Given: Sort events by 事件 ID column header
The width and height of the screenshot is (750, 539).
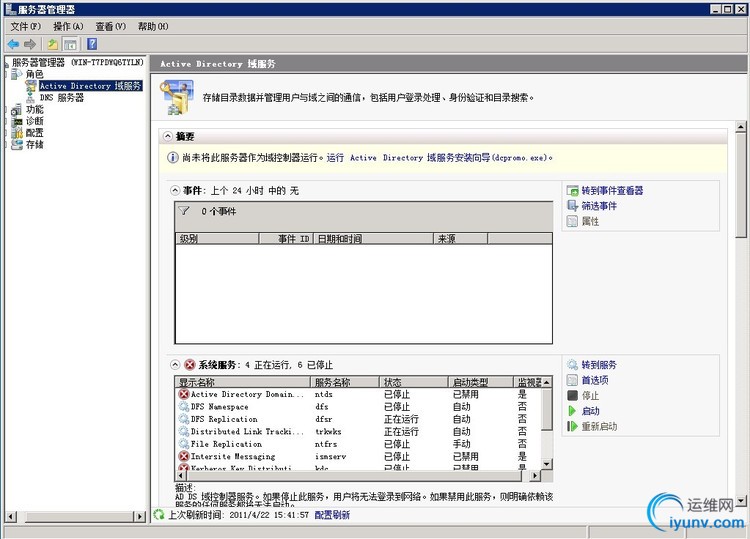Looking at the screenshot, I should click(x=286, y=239).
